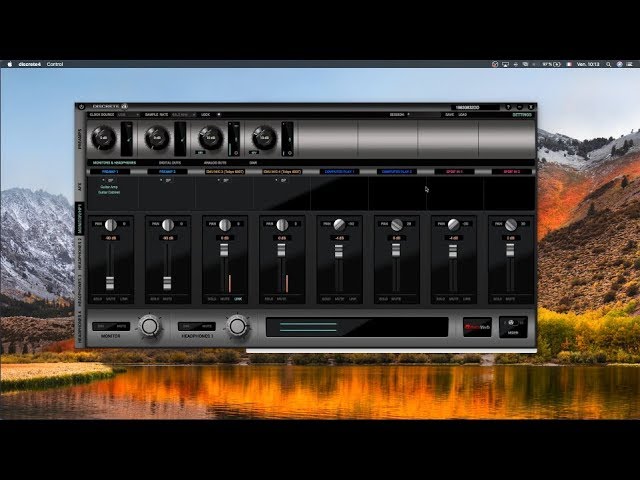The image size is (640, 480).
Task: Open the COMPUTER PLAY 1 source selector
Action: click(339, 172)
